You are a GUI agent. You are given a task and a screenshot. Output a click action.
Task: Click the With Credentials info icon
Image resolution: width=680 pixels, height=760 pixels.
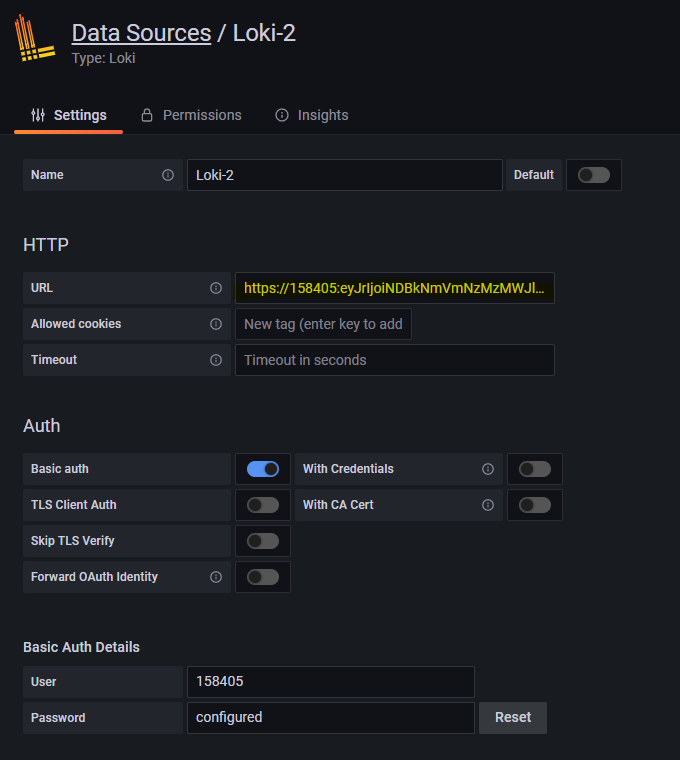pyautogui.click(x=488, y=469)
